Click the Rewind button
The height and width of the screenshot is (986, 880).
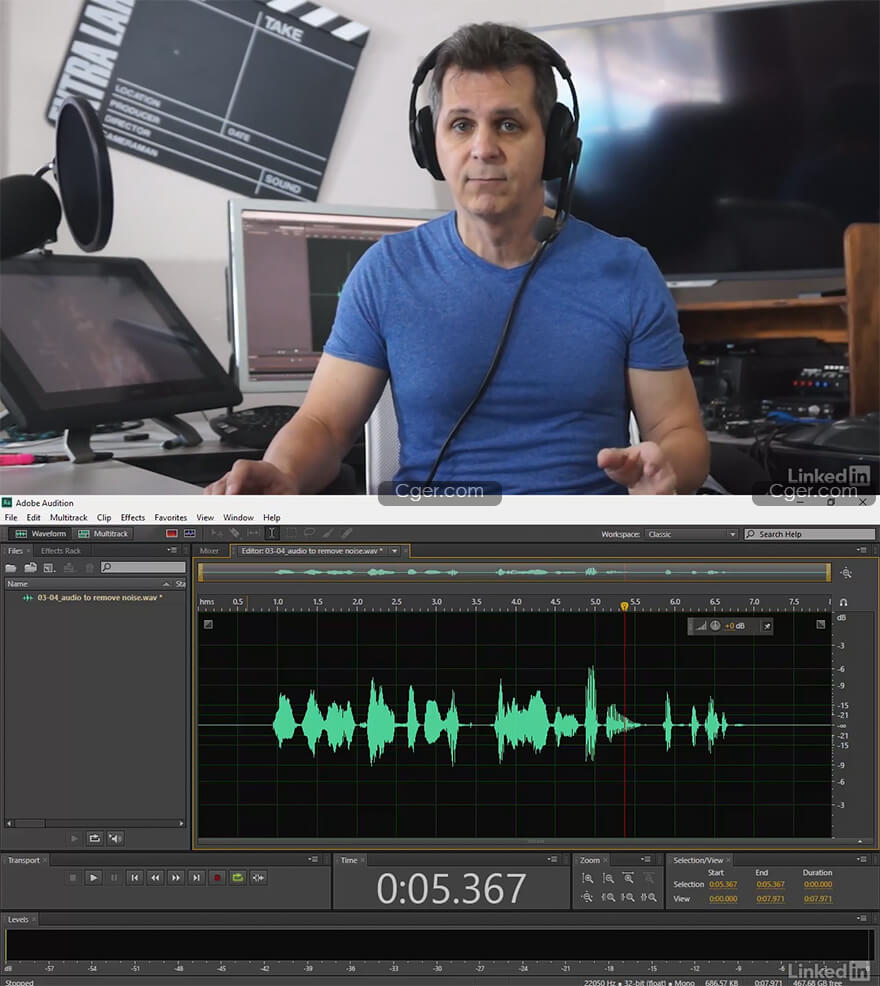tap(155, 877)
